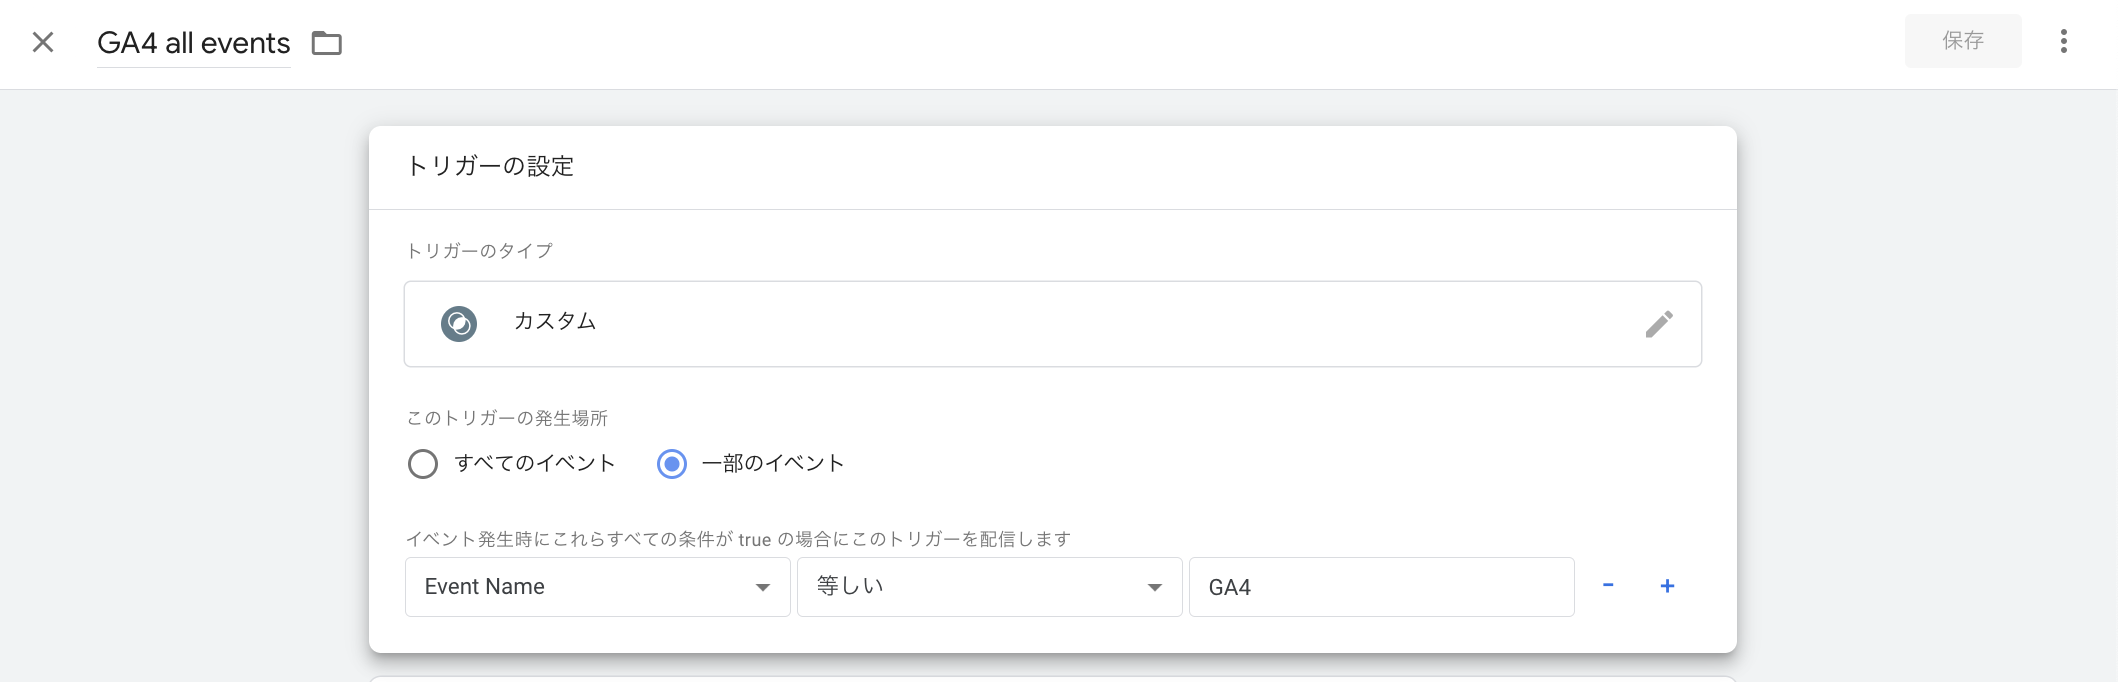Remove condition with the minus icon

click(1608, 586)
